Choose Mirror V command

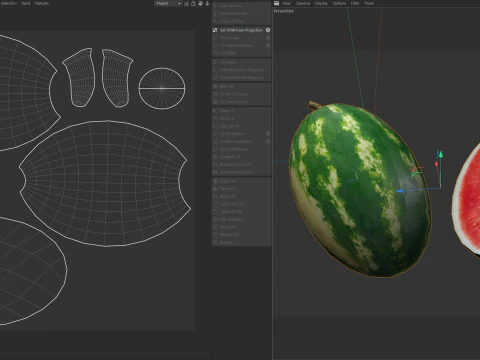click(x=241, y=118)
